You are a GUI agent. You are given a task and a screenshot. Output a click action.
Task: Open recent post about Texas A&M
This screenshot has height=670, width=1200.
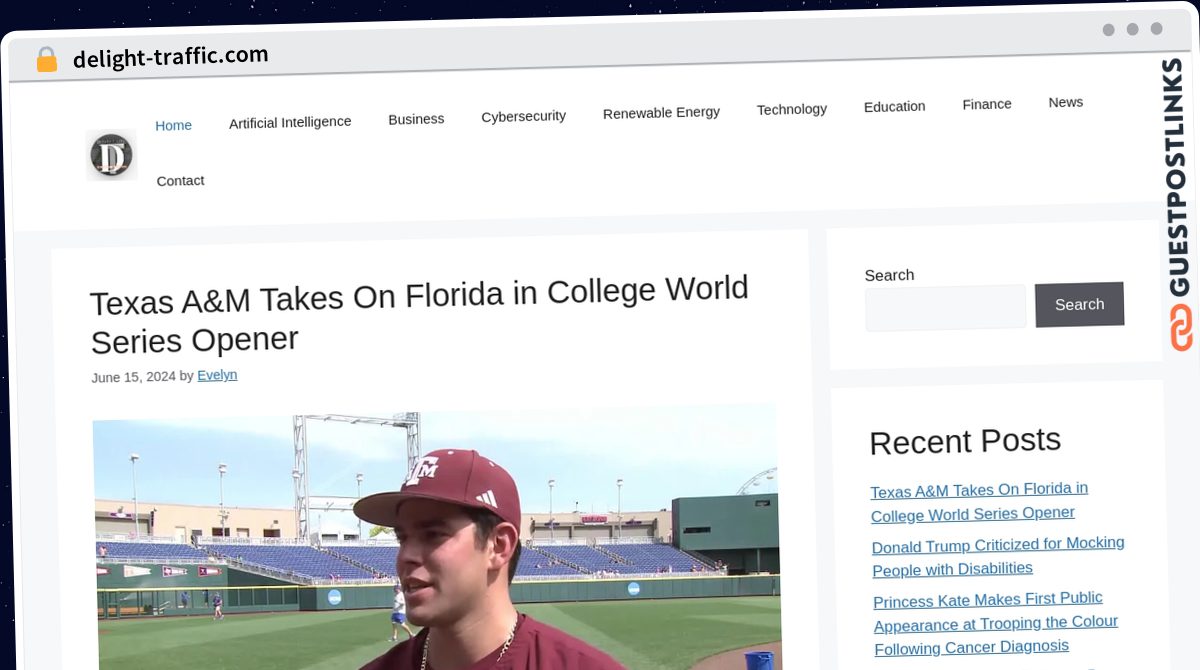[980, 501]
